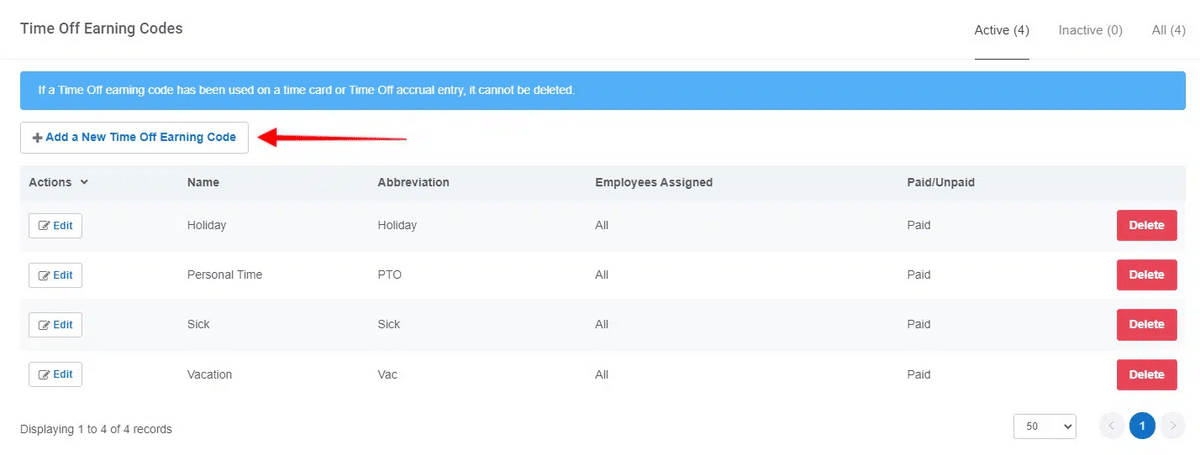The width and height of the screenshot is (1200, 455).
Task: Switch to the Inactive (0) tab
Action: tap(1090, 30)
